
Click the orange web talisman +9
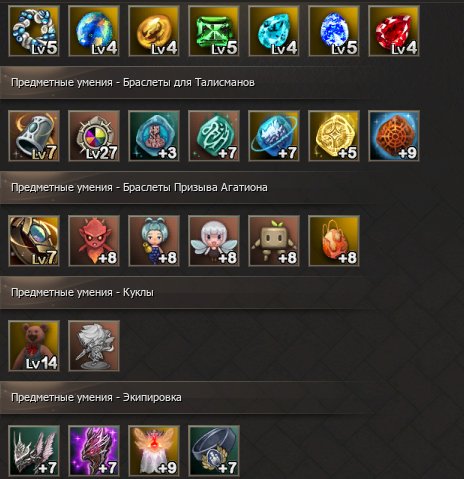394,136
